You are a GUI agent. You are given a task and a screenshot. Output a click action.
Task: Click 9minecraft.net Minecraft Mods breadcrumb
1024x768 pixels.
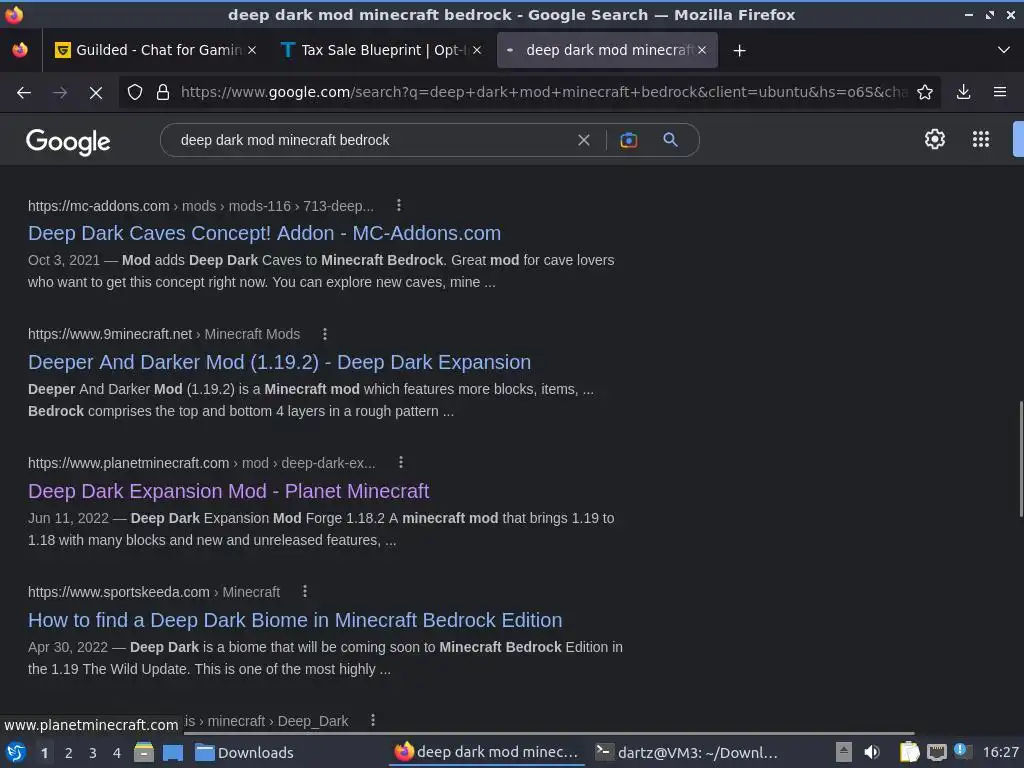164,334
